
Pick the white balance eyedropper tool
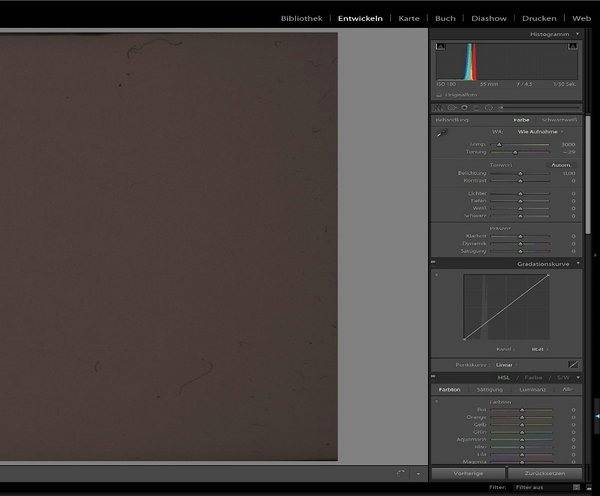442,133
